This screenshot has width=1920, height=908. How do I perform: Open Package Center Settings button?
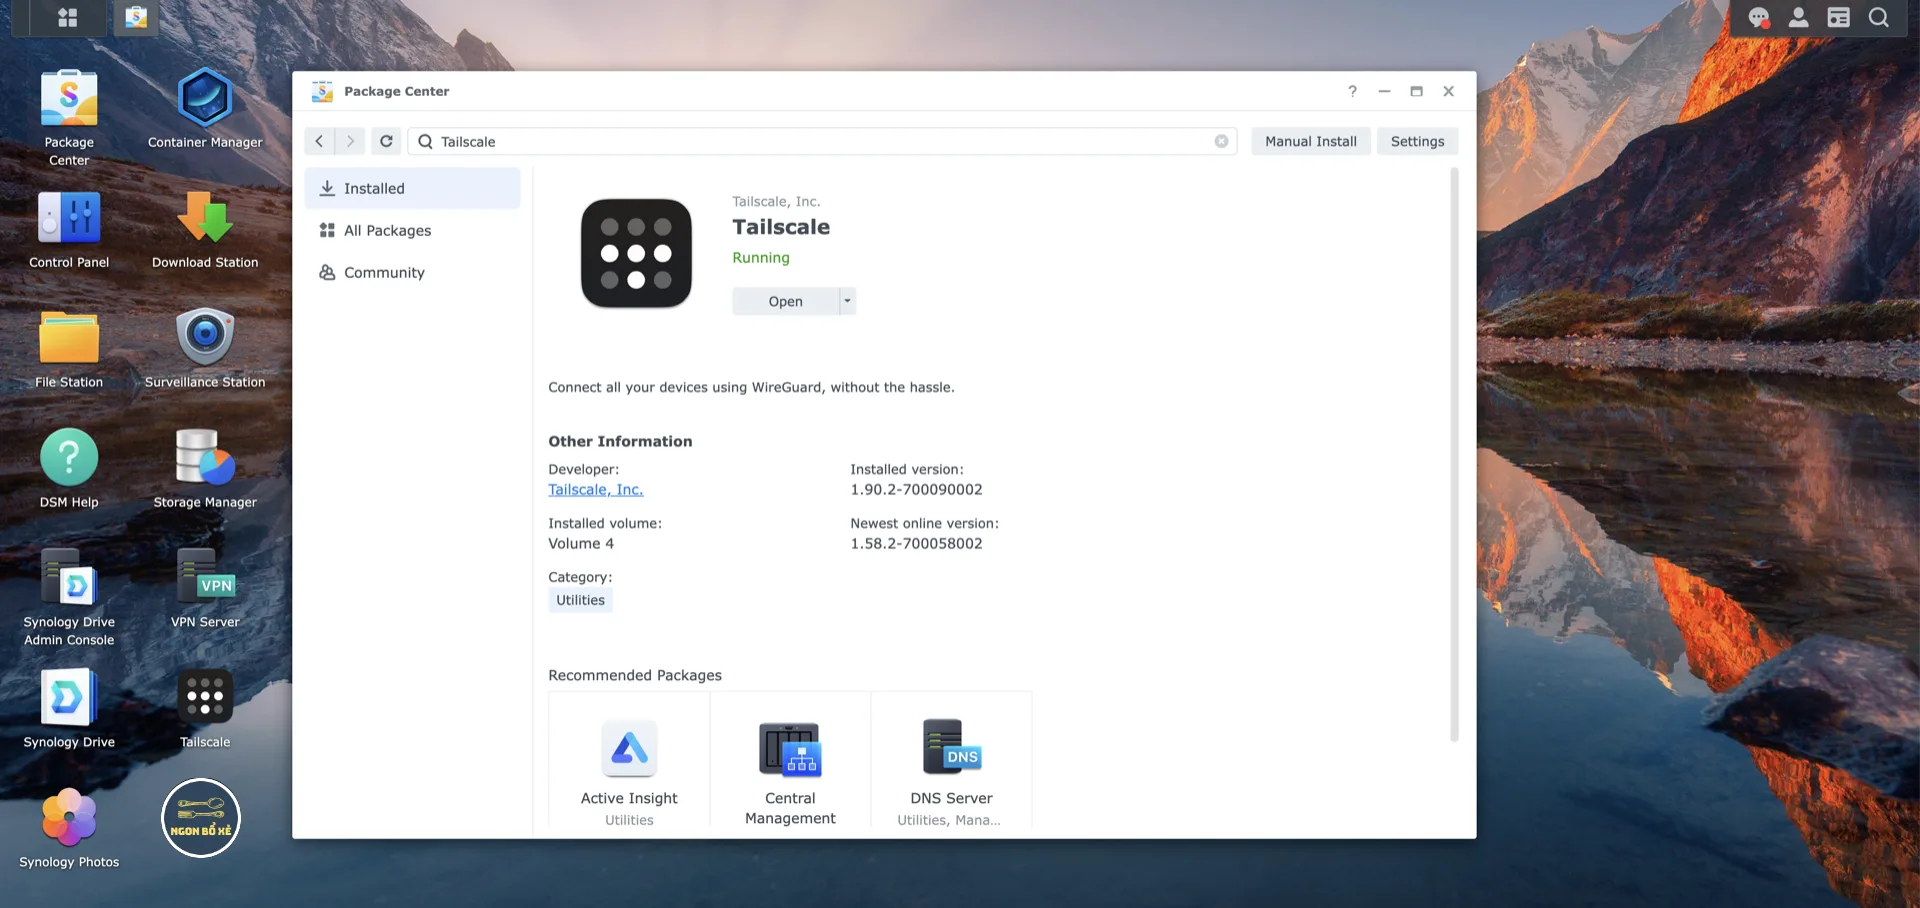pos(1417,141)
